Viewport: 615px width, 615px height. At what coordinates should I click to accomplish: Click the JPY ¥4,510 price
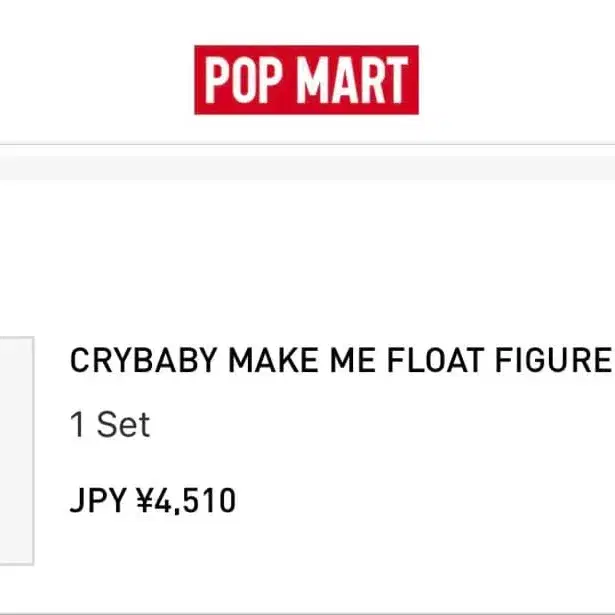(152, 500)
